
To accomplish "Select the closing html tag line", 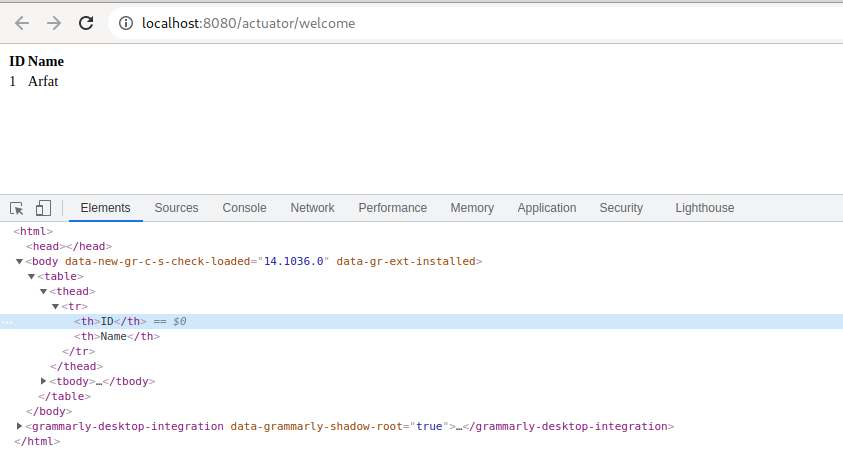I will (x=37, y=441).
